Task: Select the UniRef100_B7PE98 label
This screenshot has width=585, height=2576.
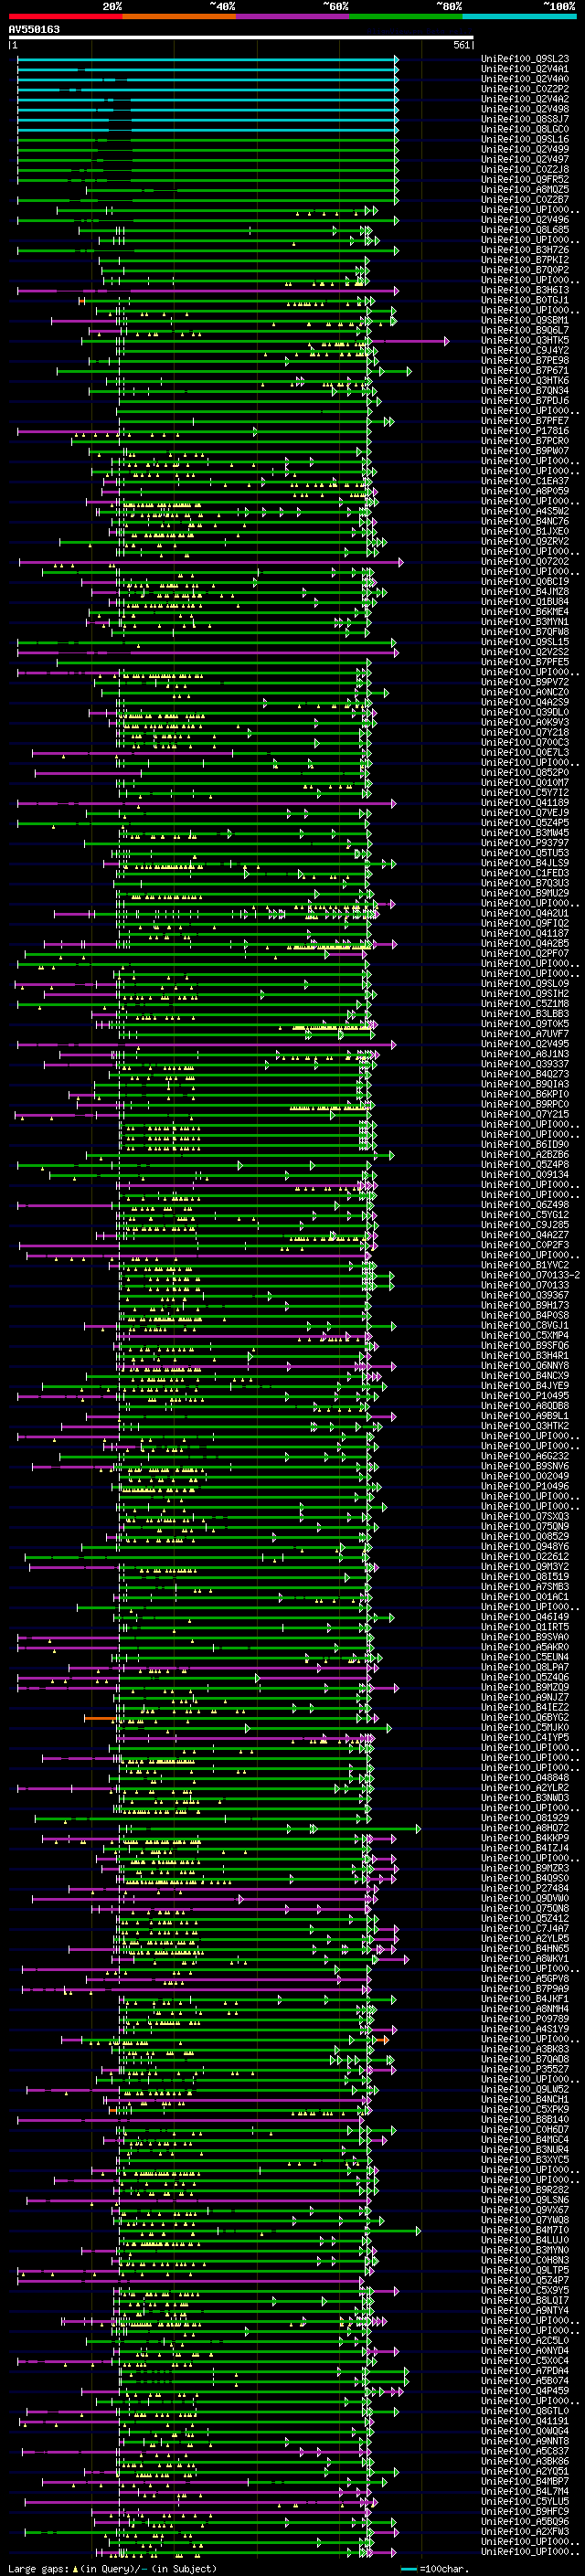Action: [525, 360]
